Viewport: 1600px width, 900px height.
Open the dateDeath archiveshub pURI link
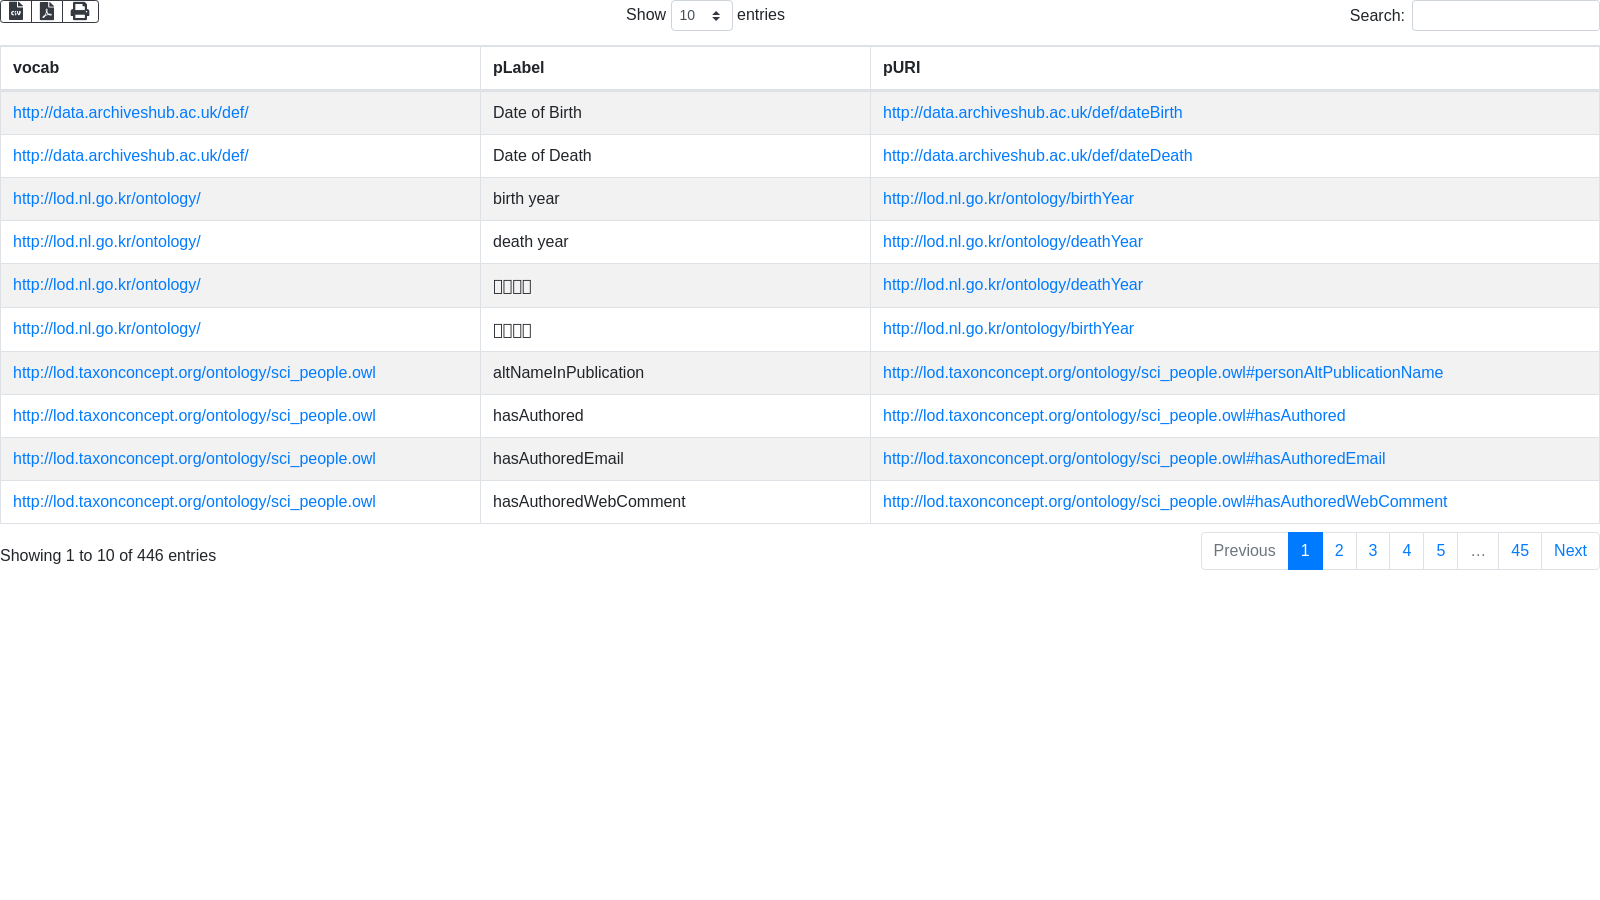[x=1037, y=156]
